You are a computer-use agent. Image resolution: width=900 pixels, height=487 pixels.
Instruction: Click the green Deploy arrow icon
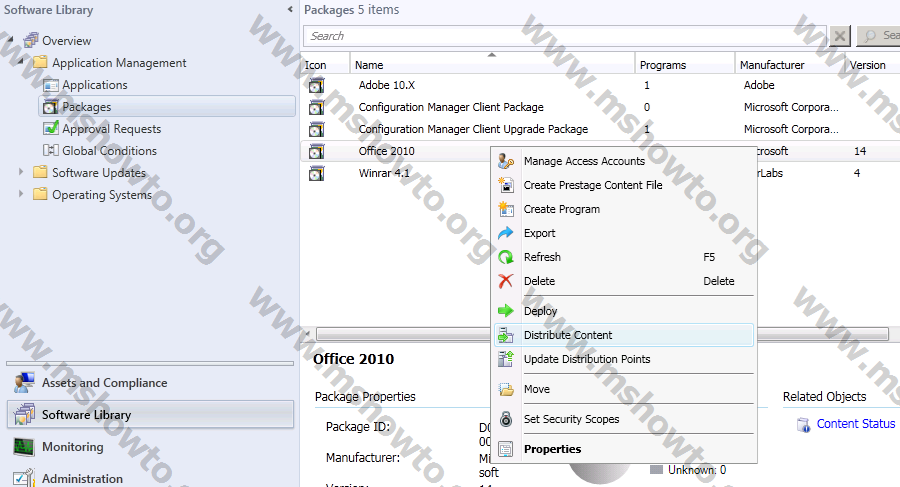pyautogui.click(x=506, y=311)
